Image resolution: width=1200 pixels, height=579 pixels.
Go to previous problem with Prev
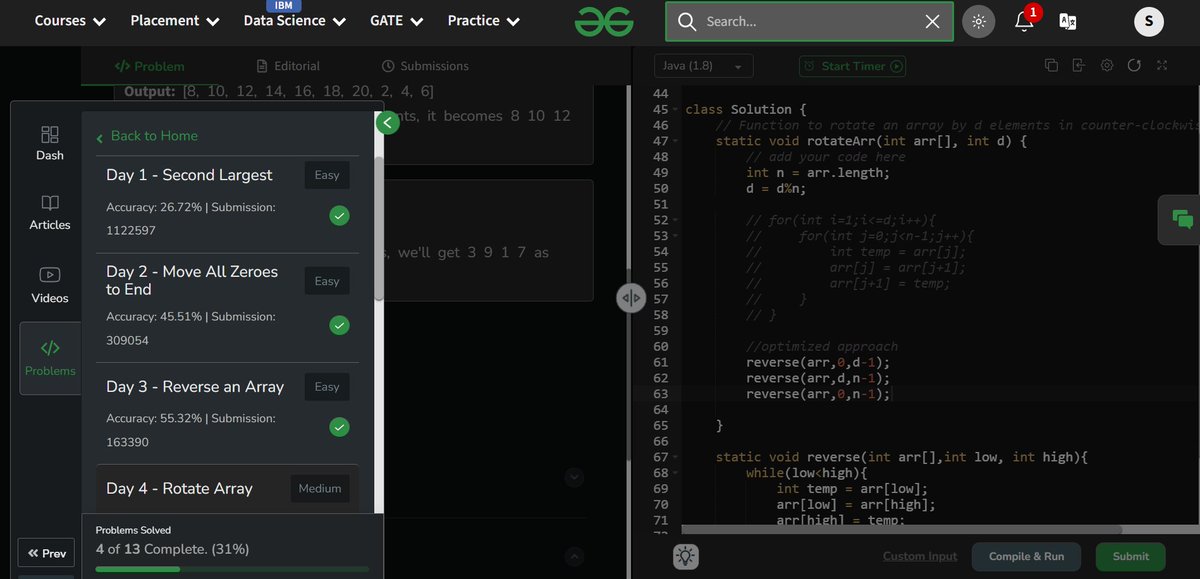46,553
